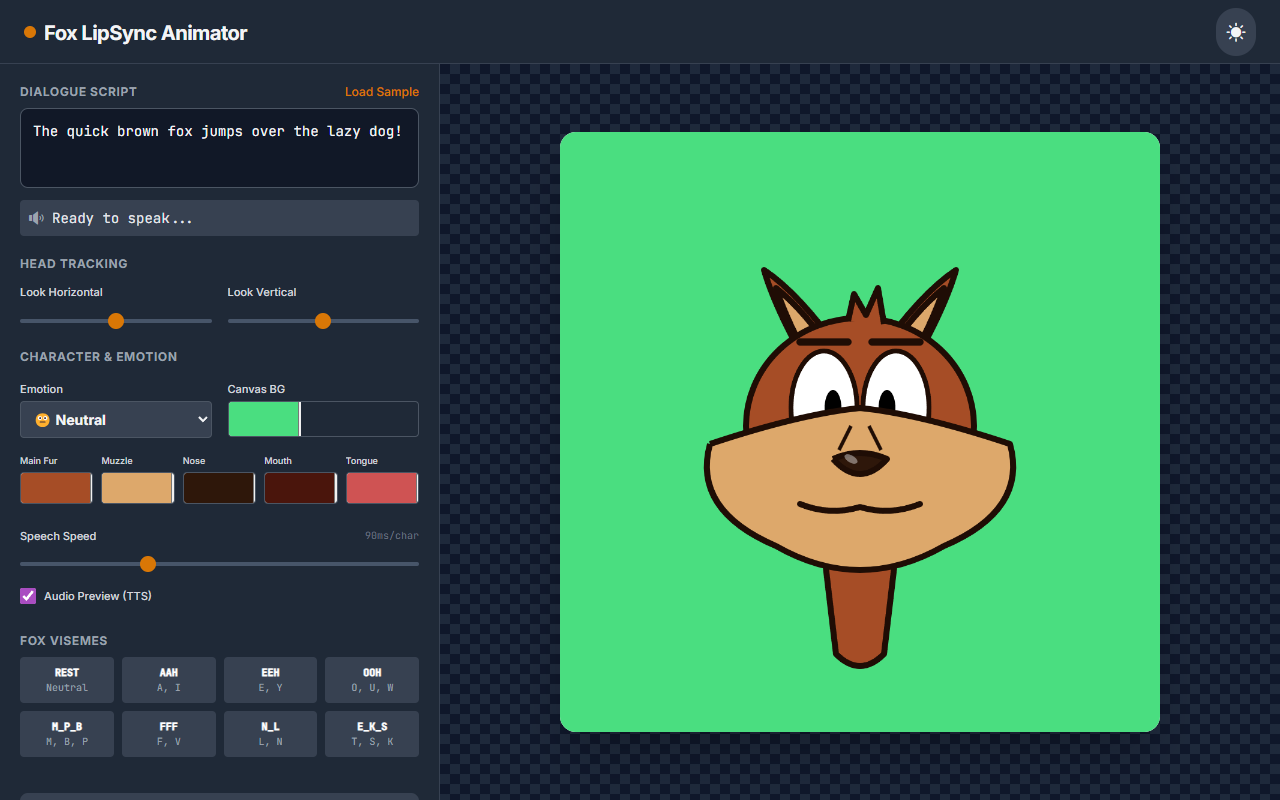
Task: Select the REST Neutral viseme
Action: click(x=66, y=680)
